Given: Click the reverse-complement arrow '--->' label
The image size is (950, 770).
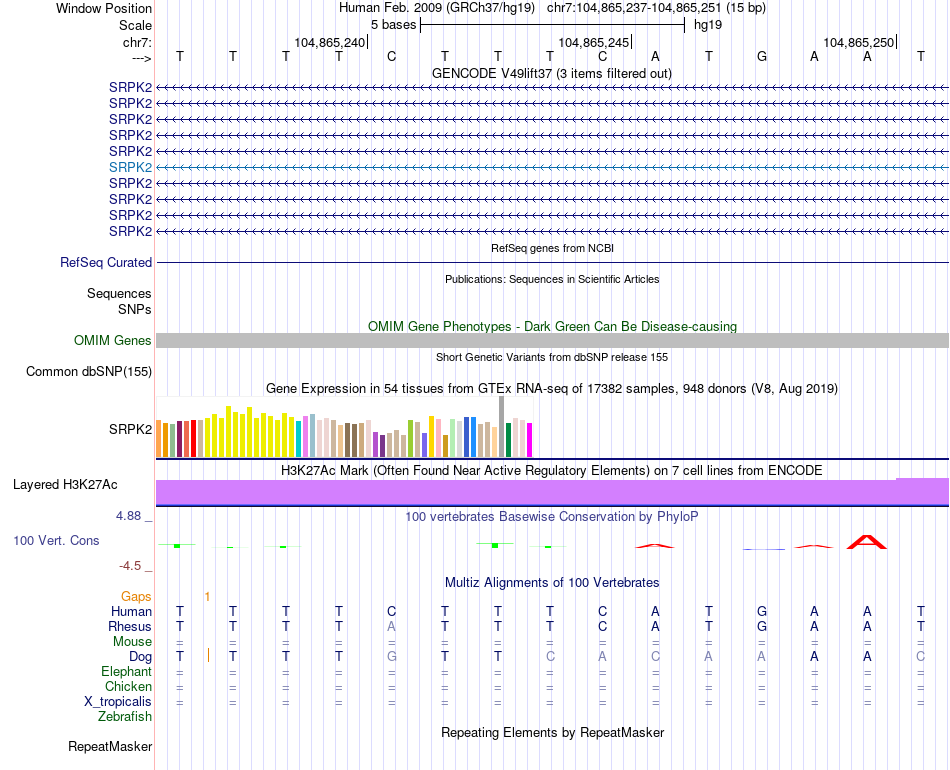Looking at the screenshot, I should (x=142, y=58).
